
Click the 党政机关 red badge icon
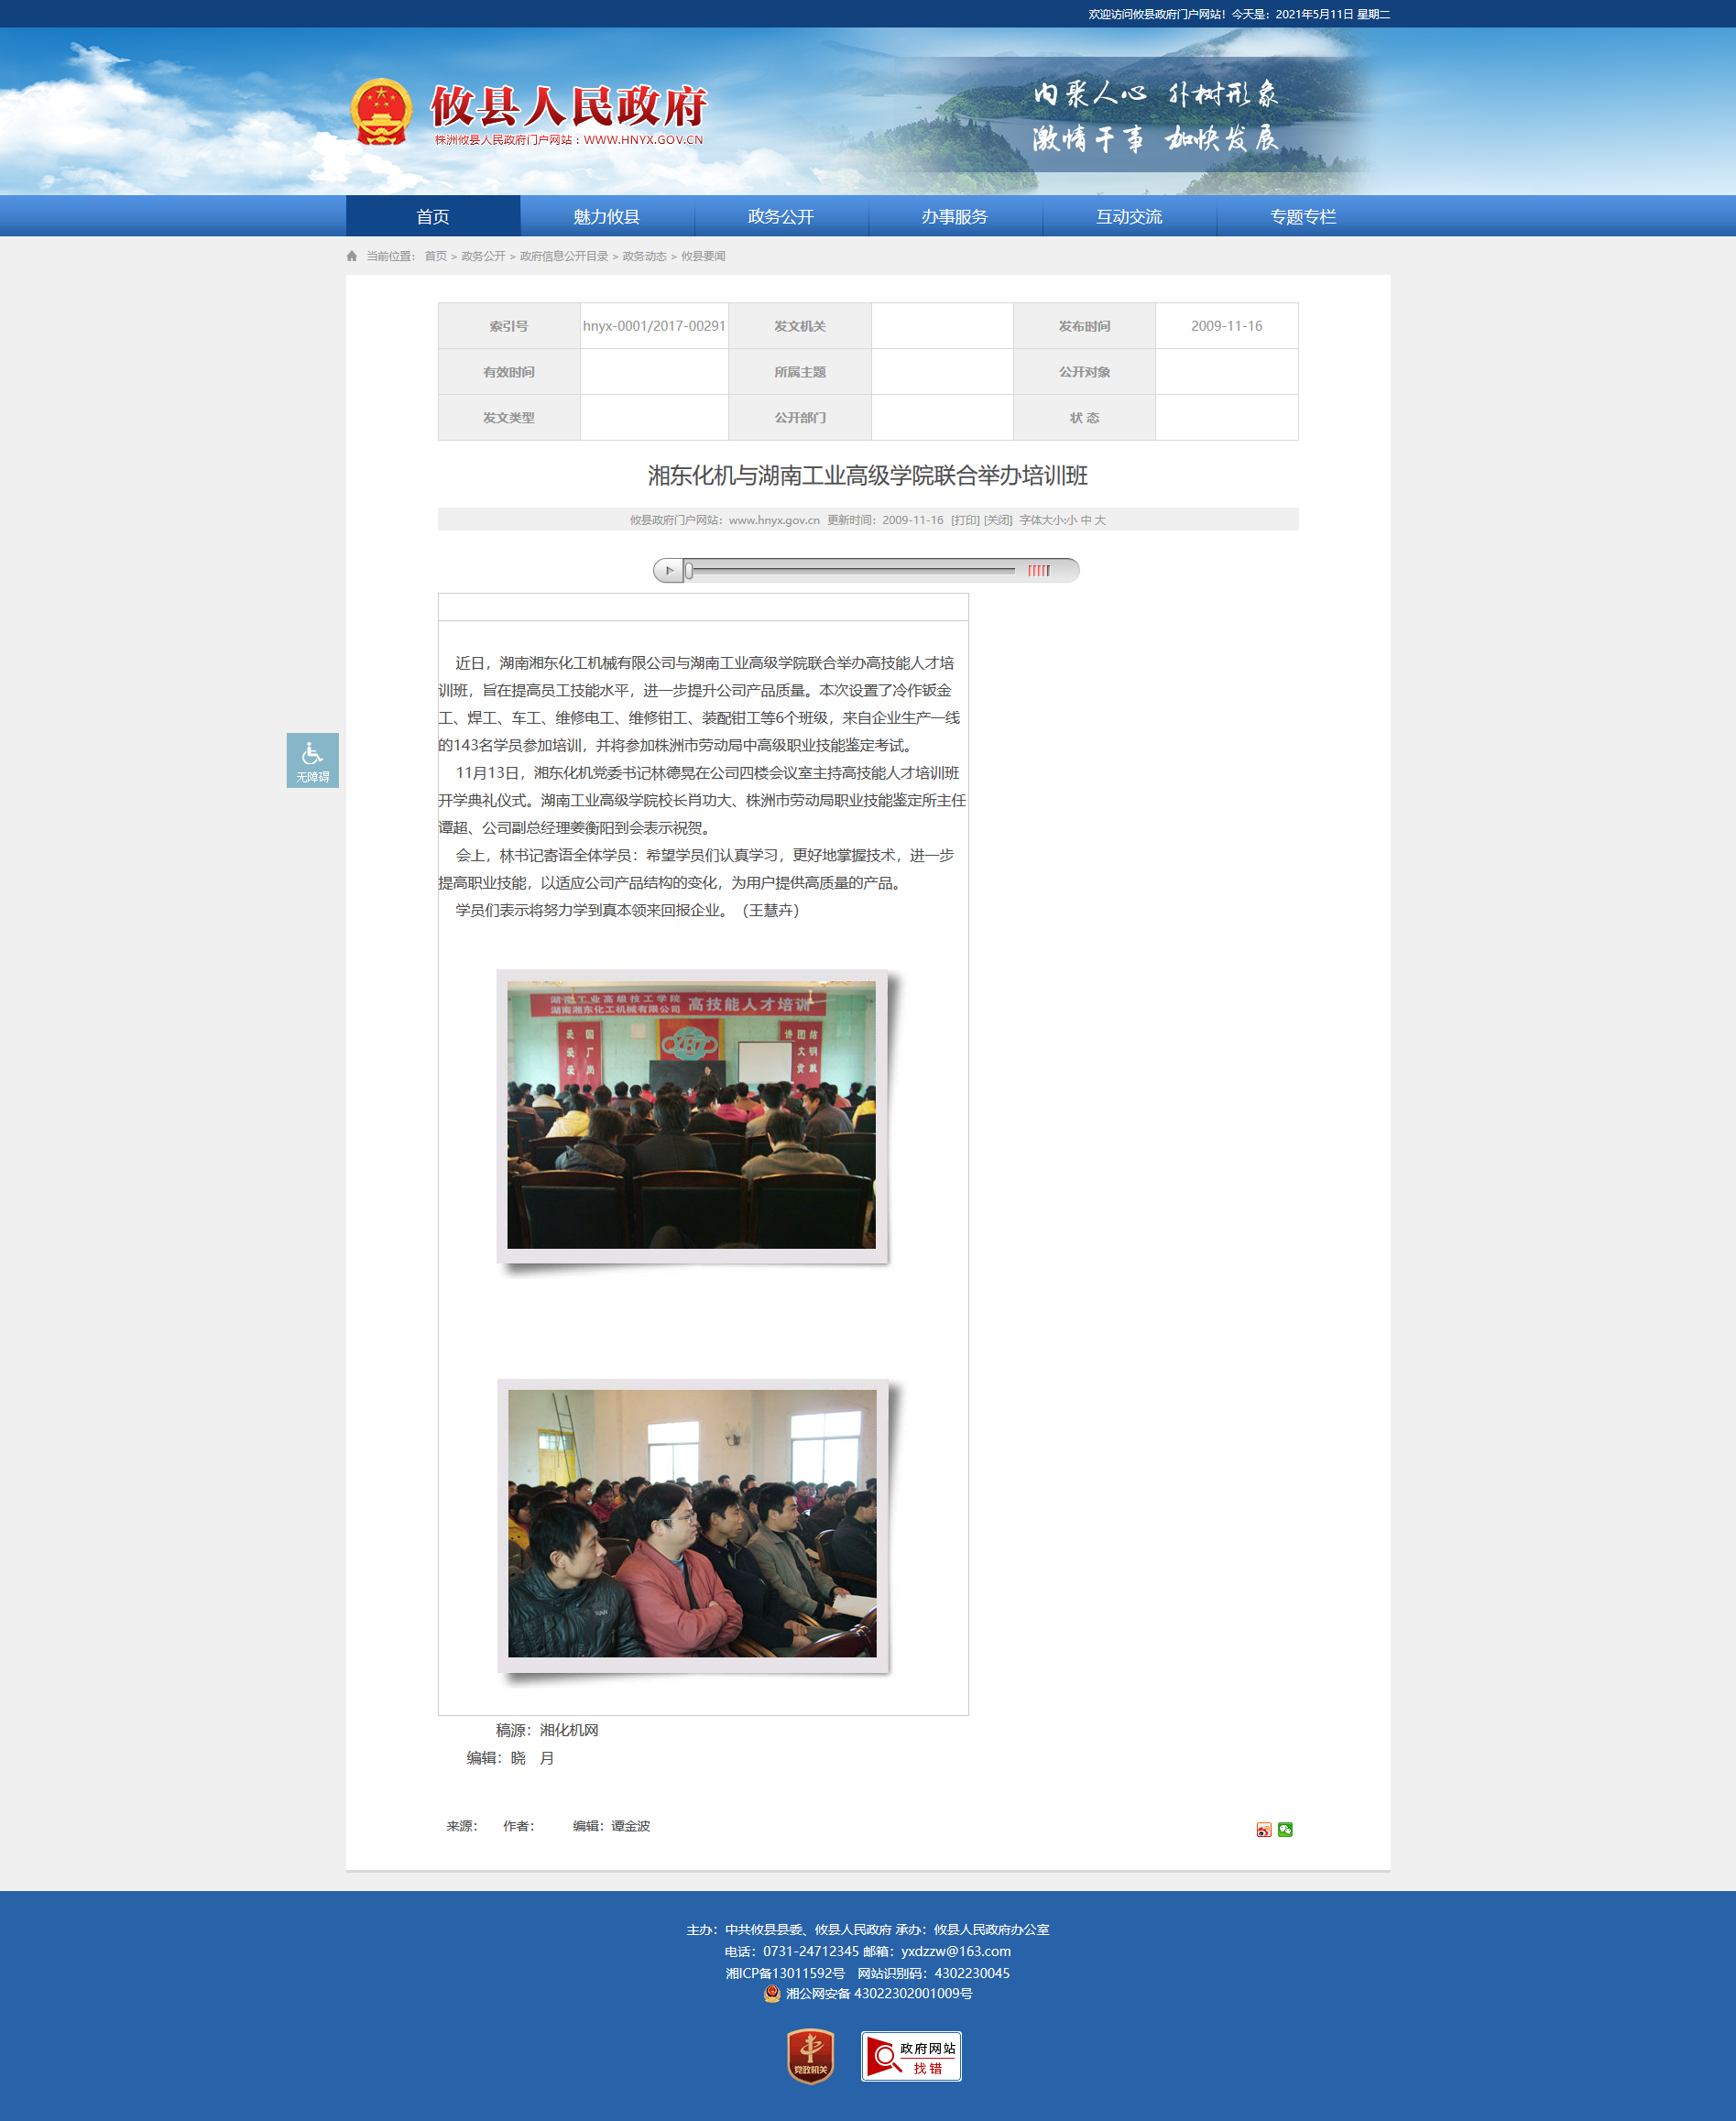810,2056
